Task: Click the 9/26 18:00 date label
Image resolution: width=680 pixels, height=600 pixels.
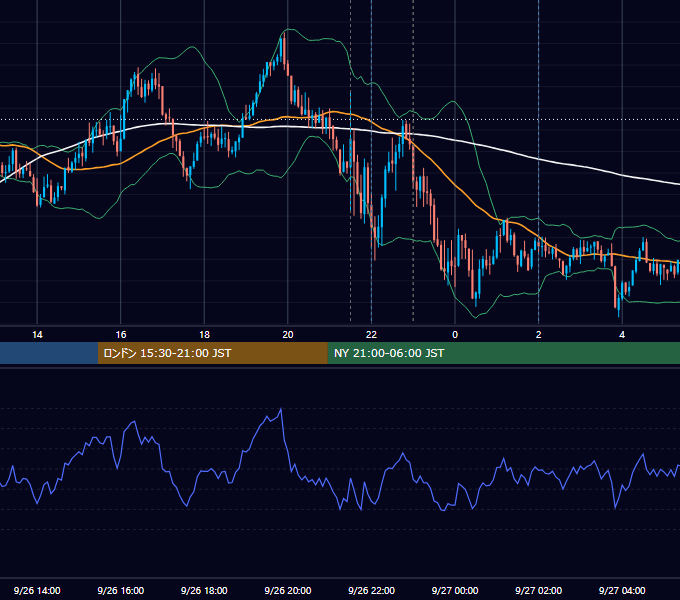Action: 204,590
